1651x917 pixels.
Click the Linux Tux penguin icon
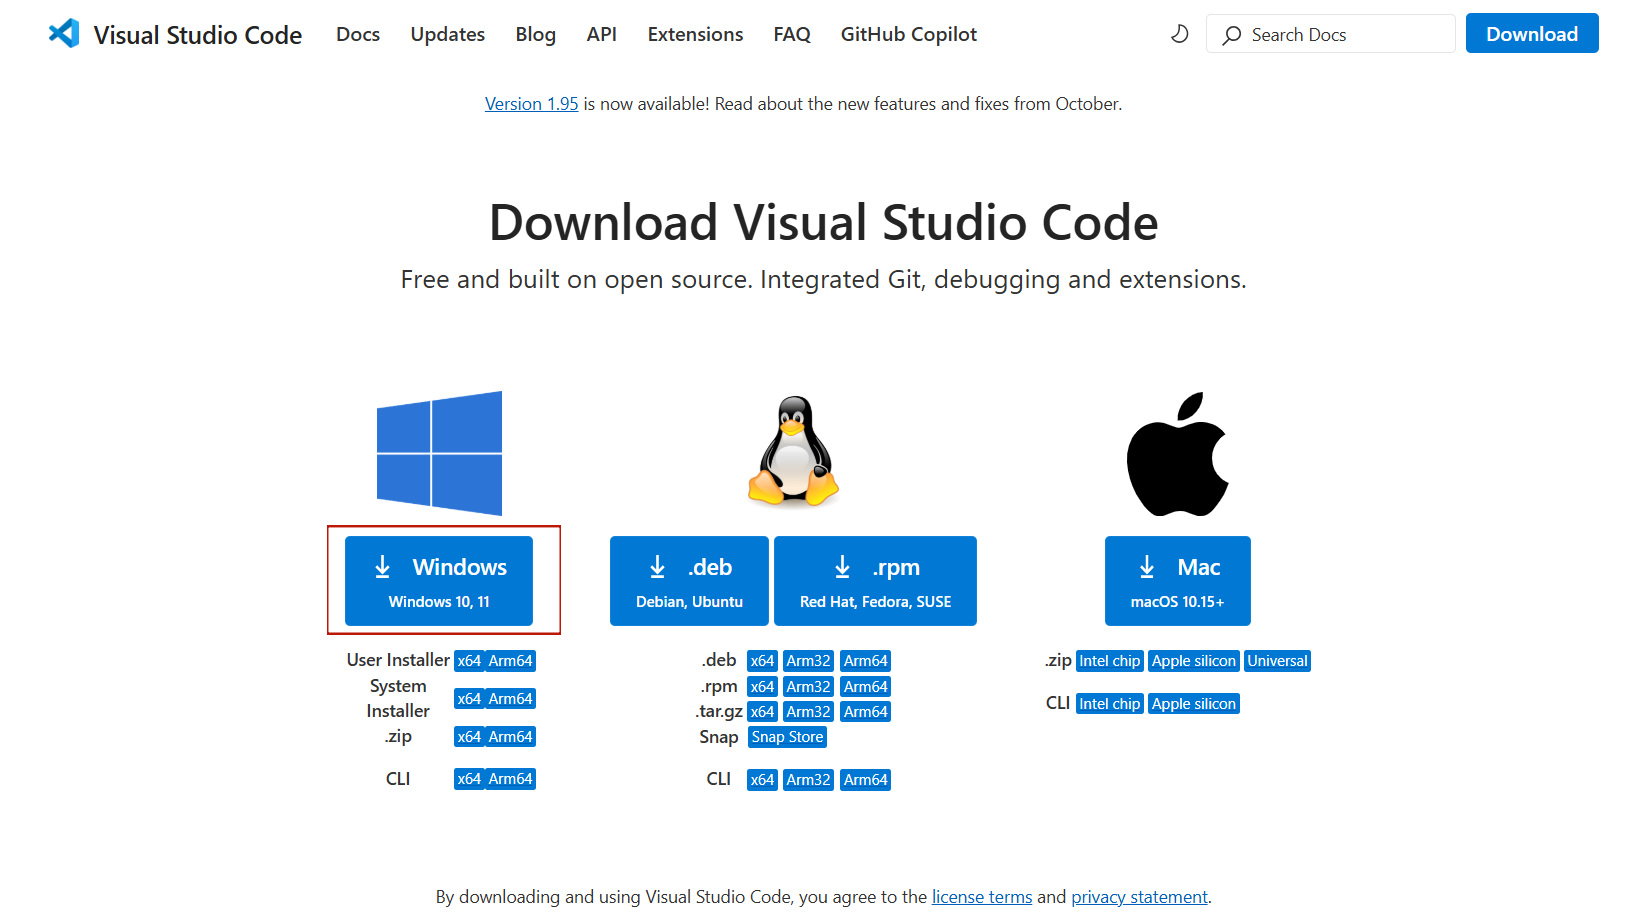click(x=793, y=451)
